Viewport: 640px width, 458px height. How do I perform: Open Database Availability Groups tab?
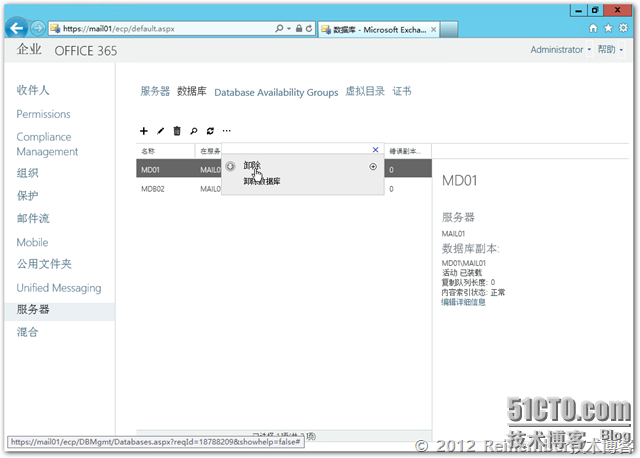coord(276,93)
